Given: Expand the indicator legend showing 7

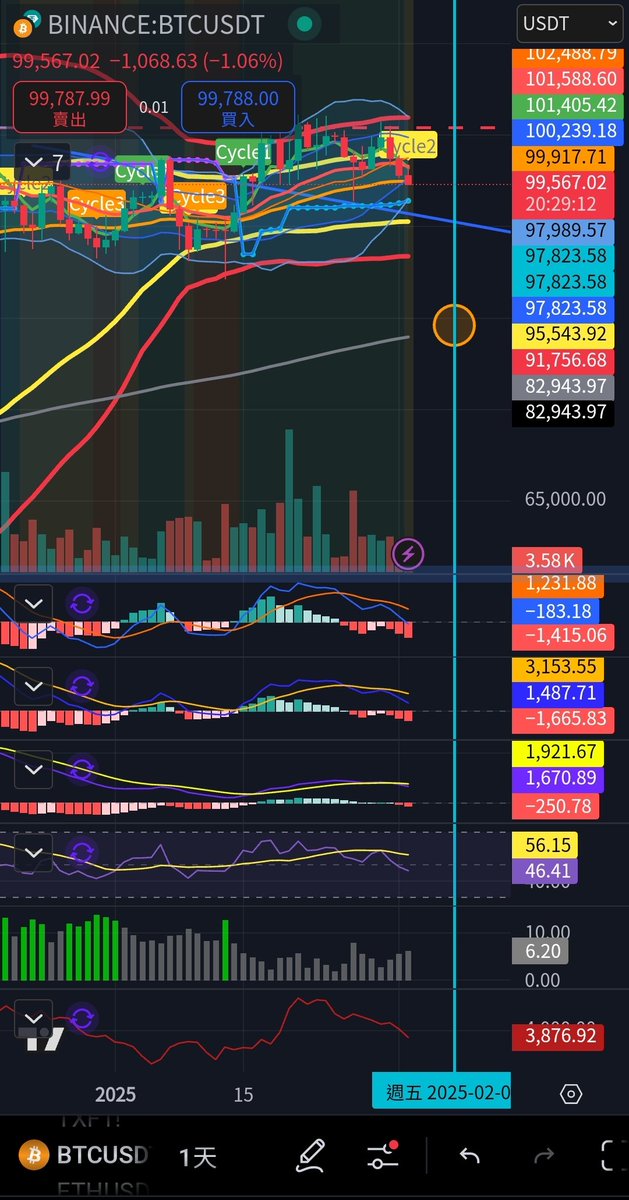Looking at the screenshot, I should [43, 161].
